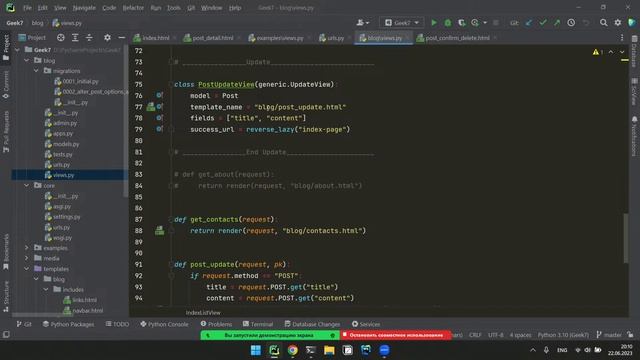The height and width of the screenshot is (360, 640).
Task: Open the profiler run icon
Action: (x=475, y=23)
